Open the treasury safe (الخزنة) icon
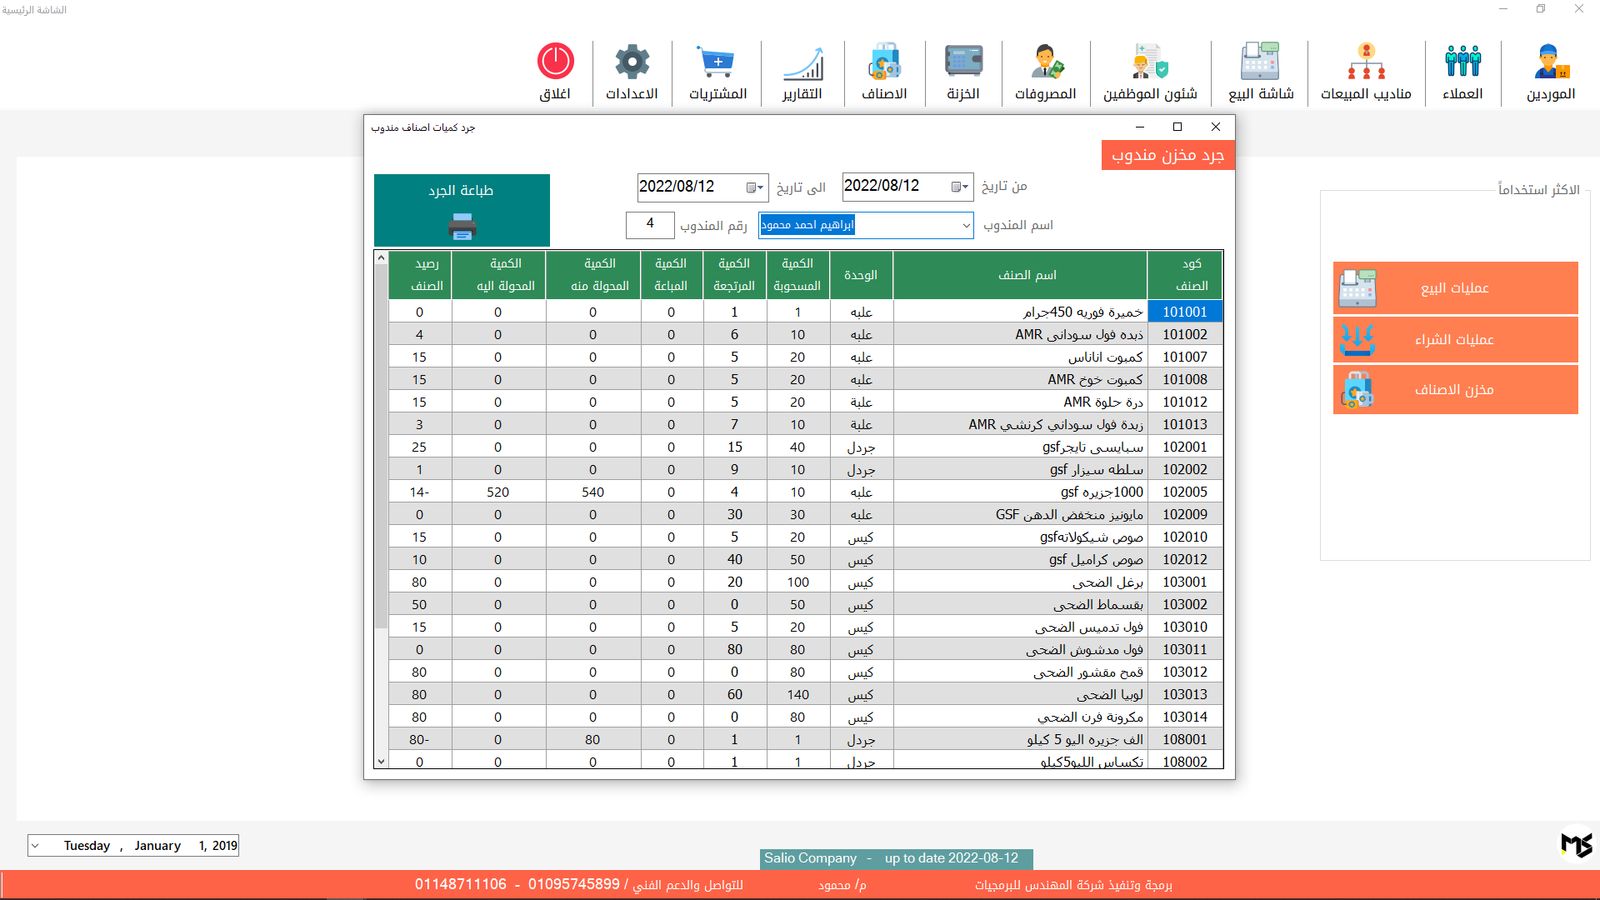 963,63
